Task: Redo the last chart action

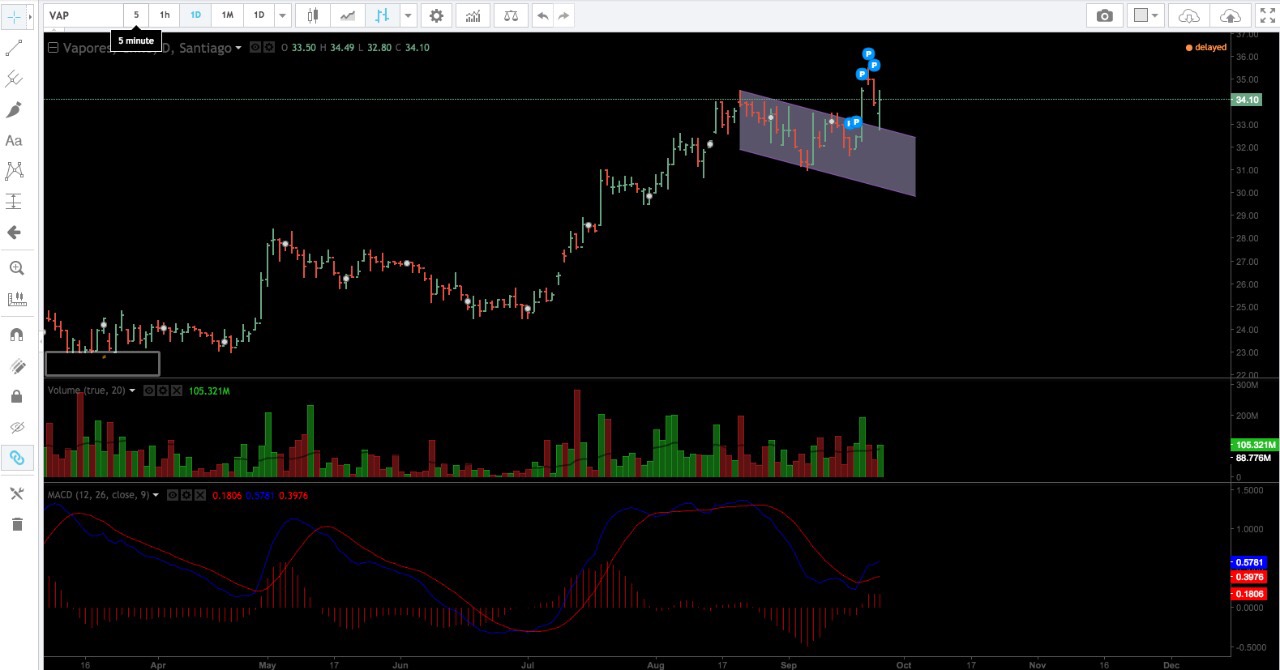Action: [564, 15]
